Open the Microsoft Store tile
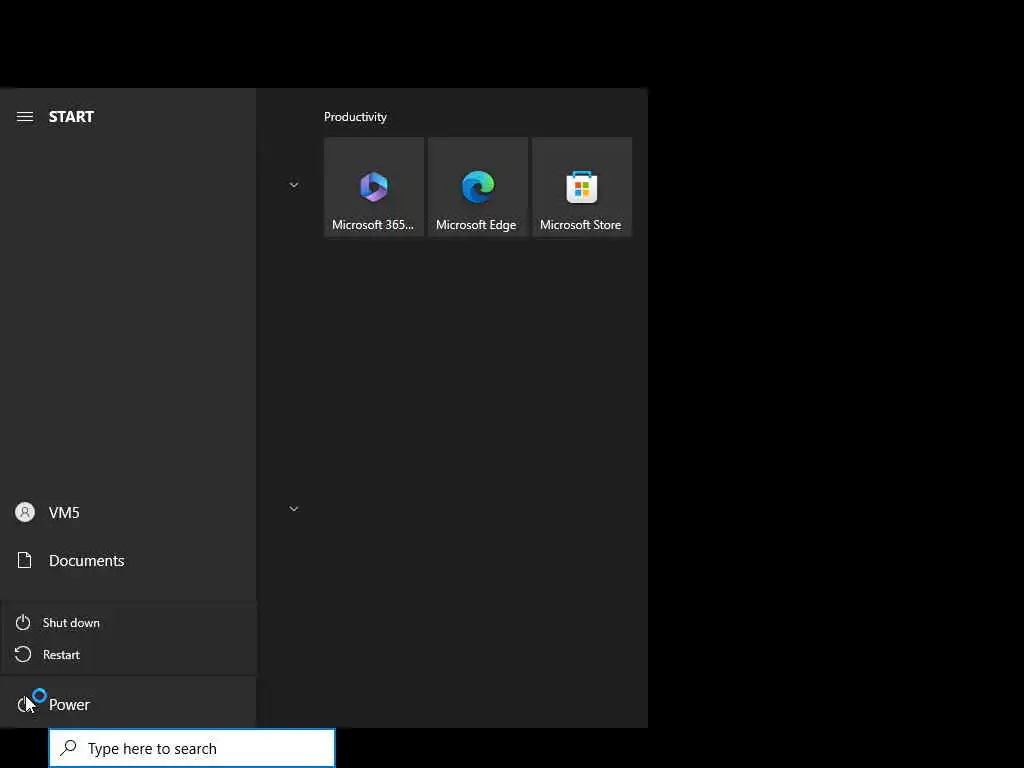1024x768 pixels. coord(582,187)
